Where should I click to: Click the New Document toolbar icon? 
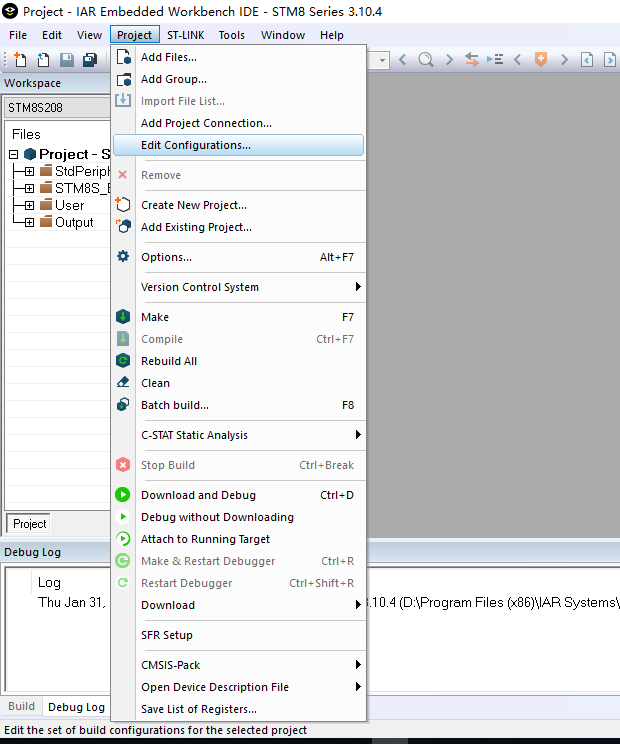20,60
